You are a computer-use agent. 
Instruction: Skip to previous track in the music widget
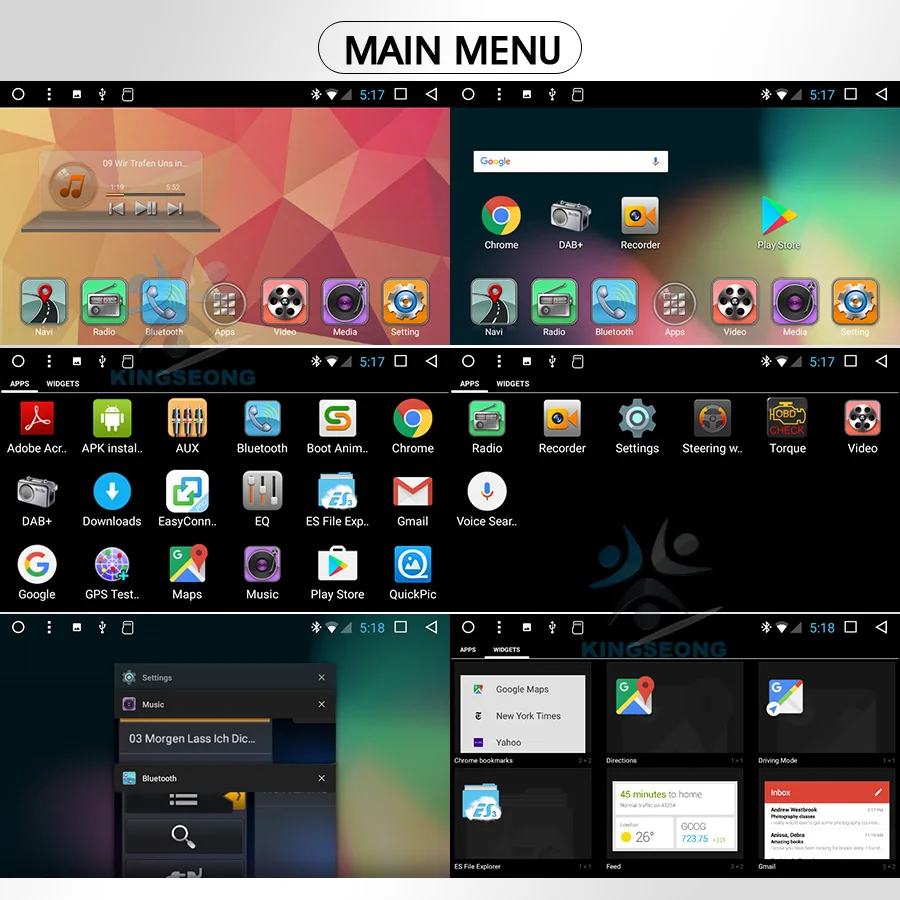[x=117, y=209]
